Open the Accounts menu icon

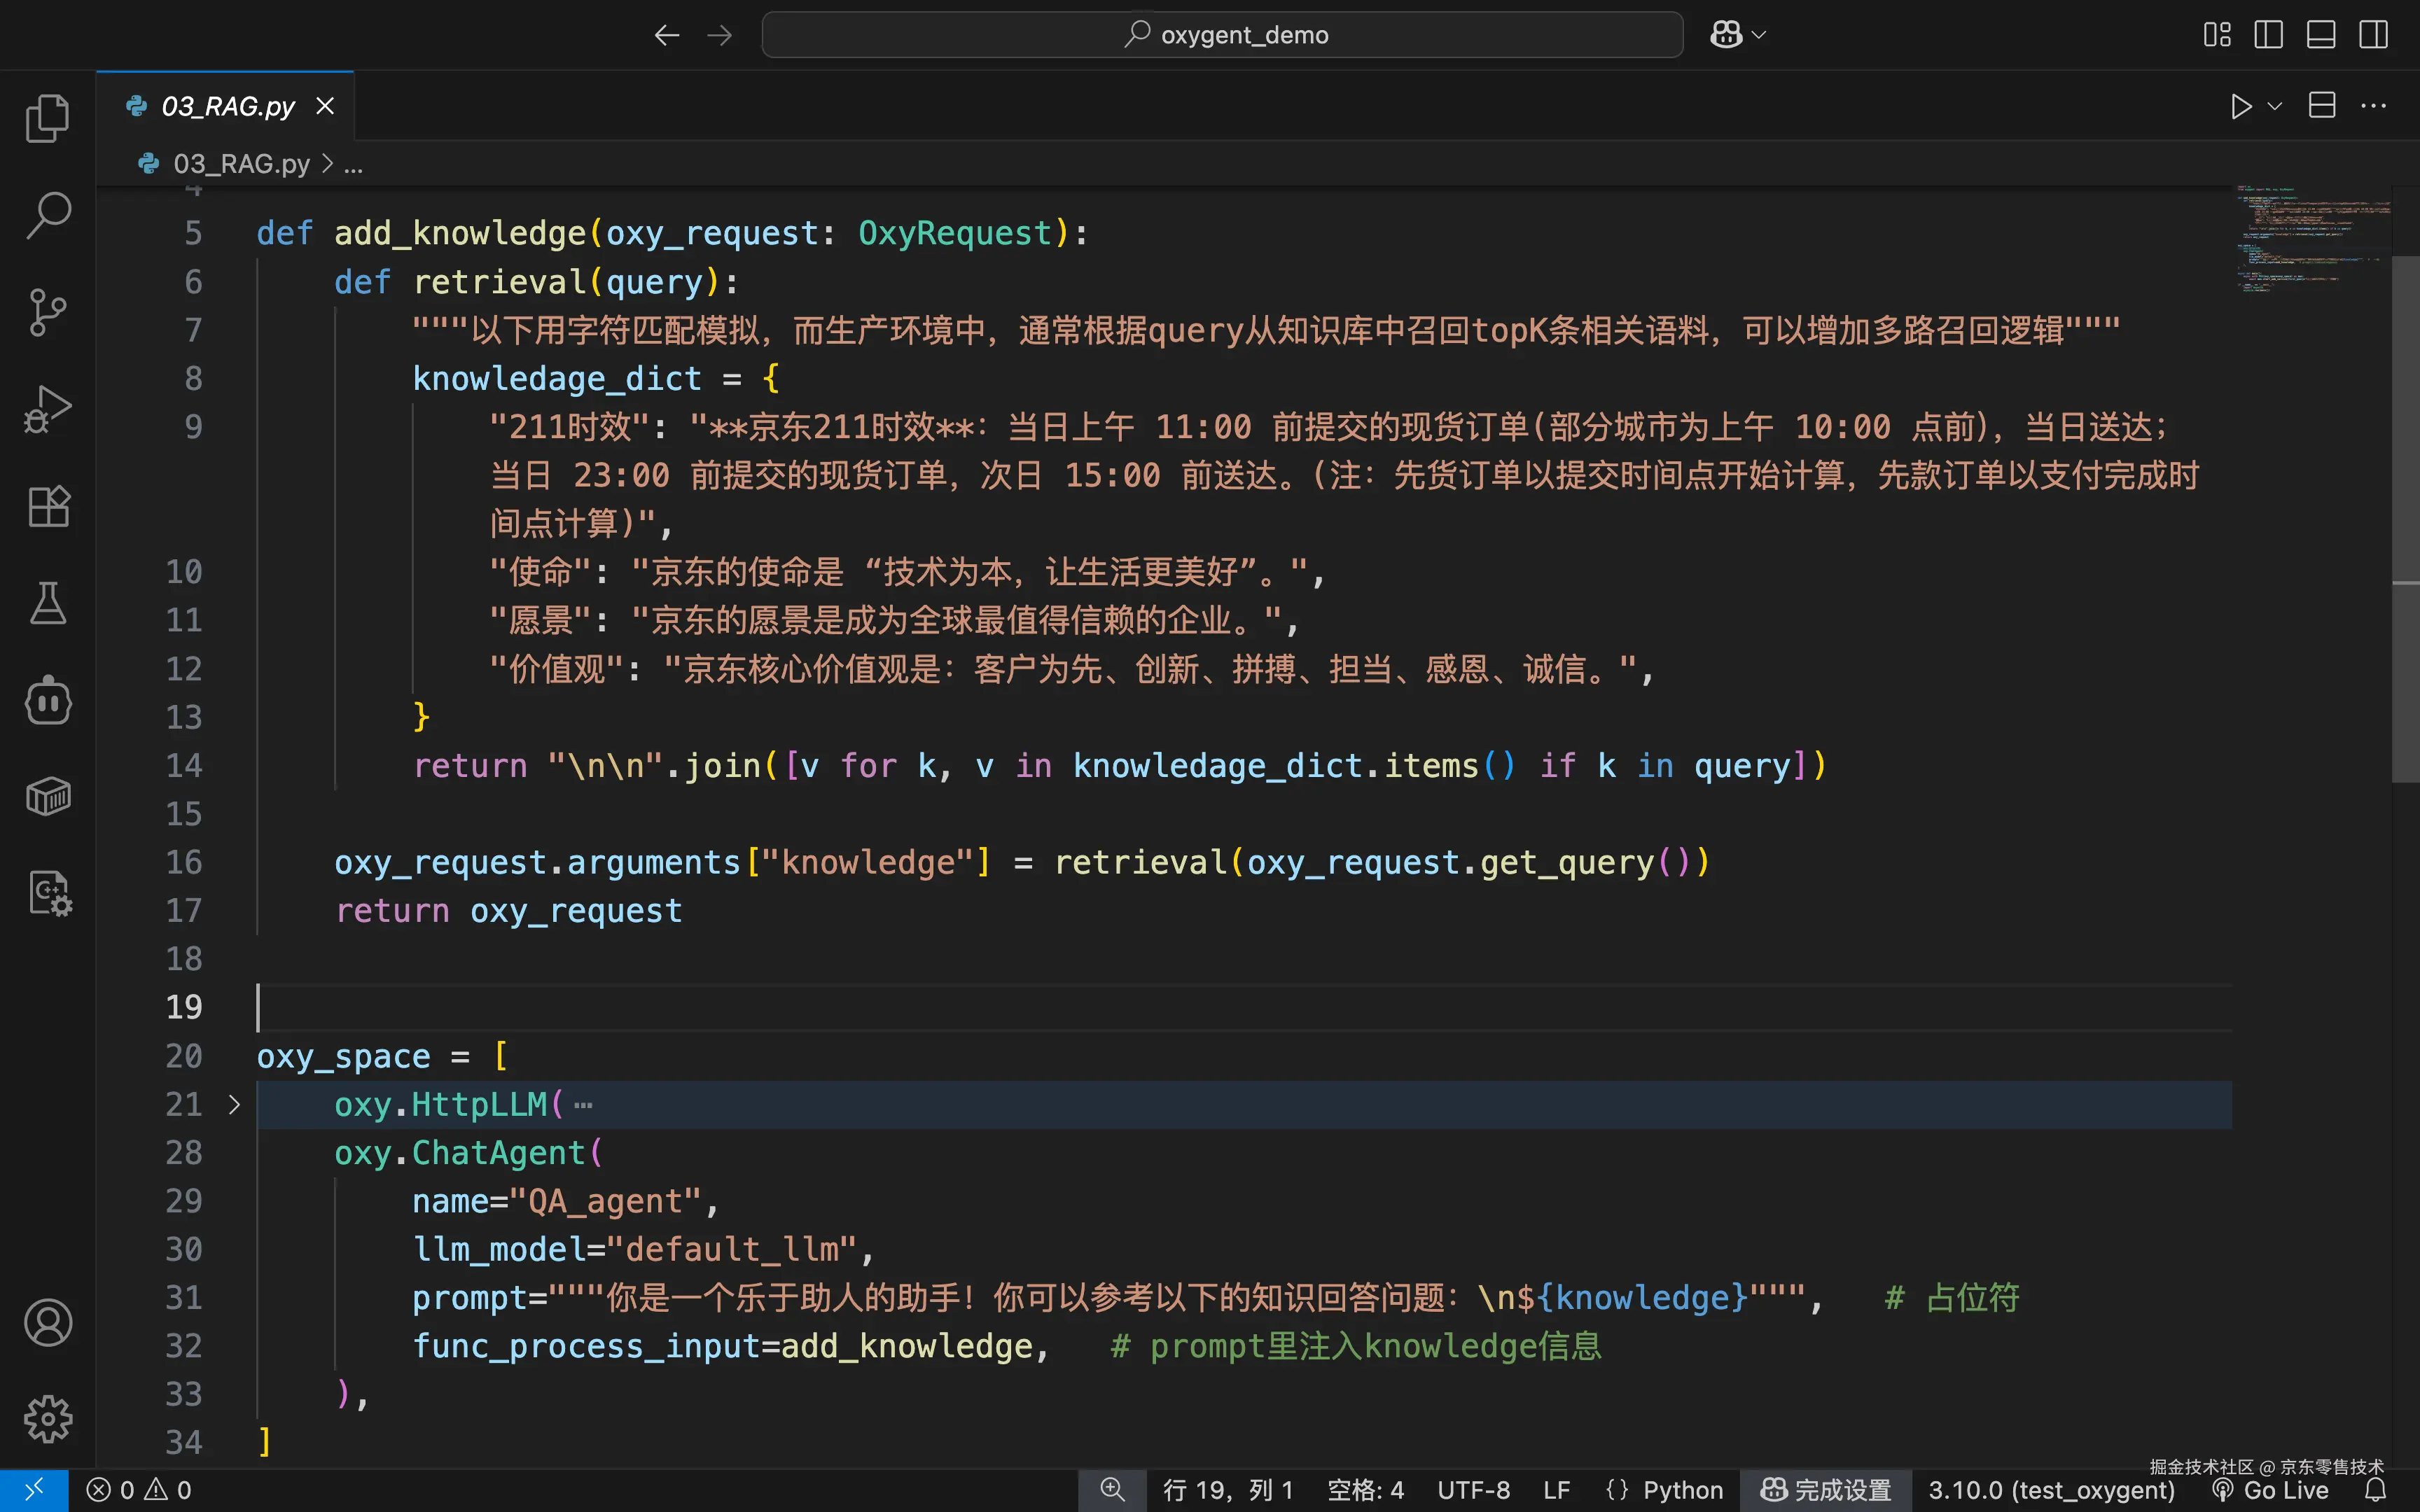[x=48, y=1322]
